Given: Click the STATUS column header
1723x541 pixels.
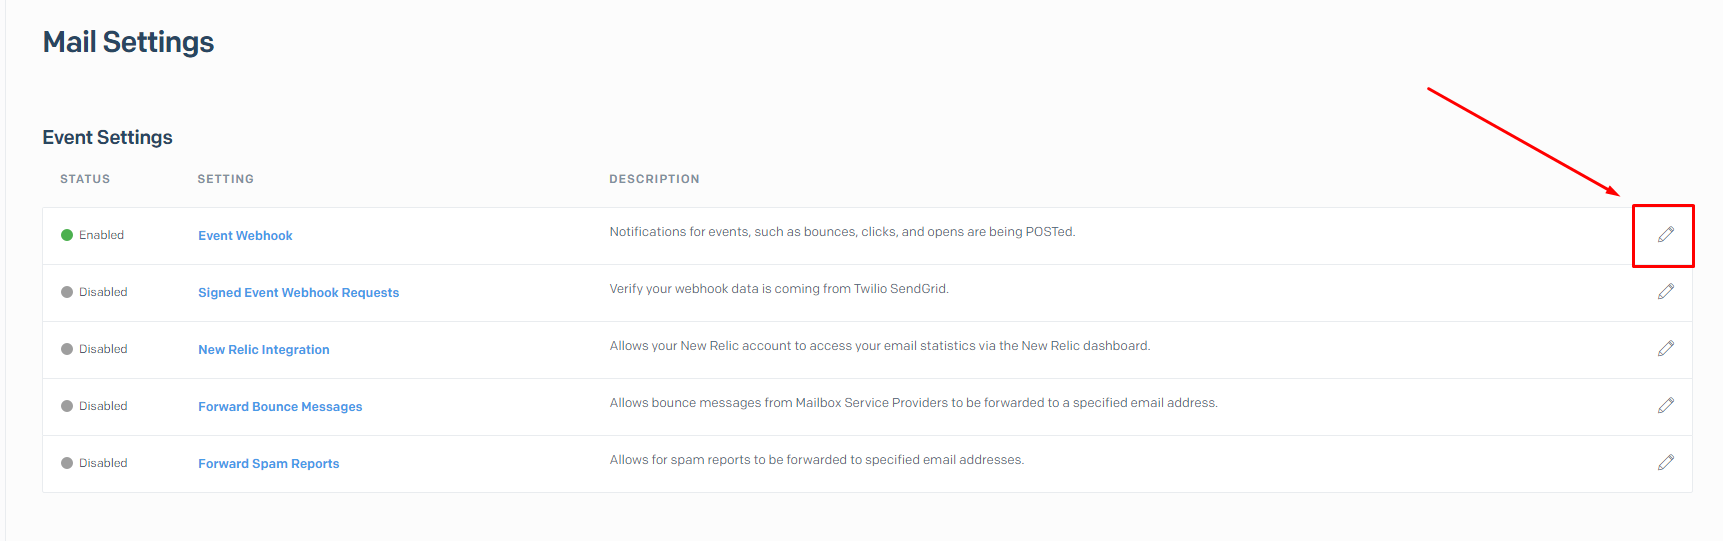Looking at the screenshot, I should pos(85,179).
